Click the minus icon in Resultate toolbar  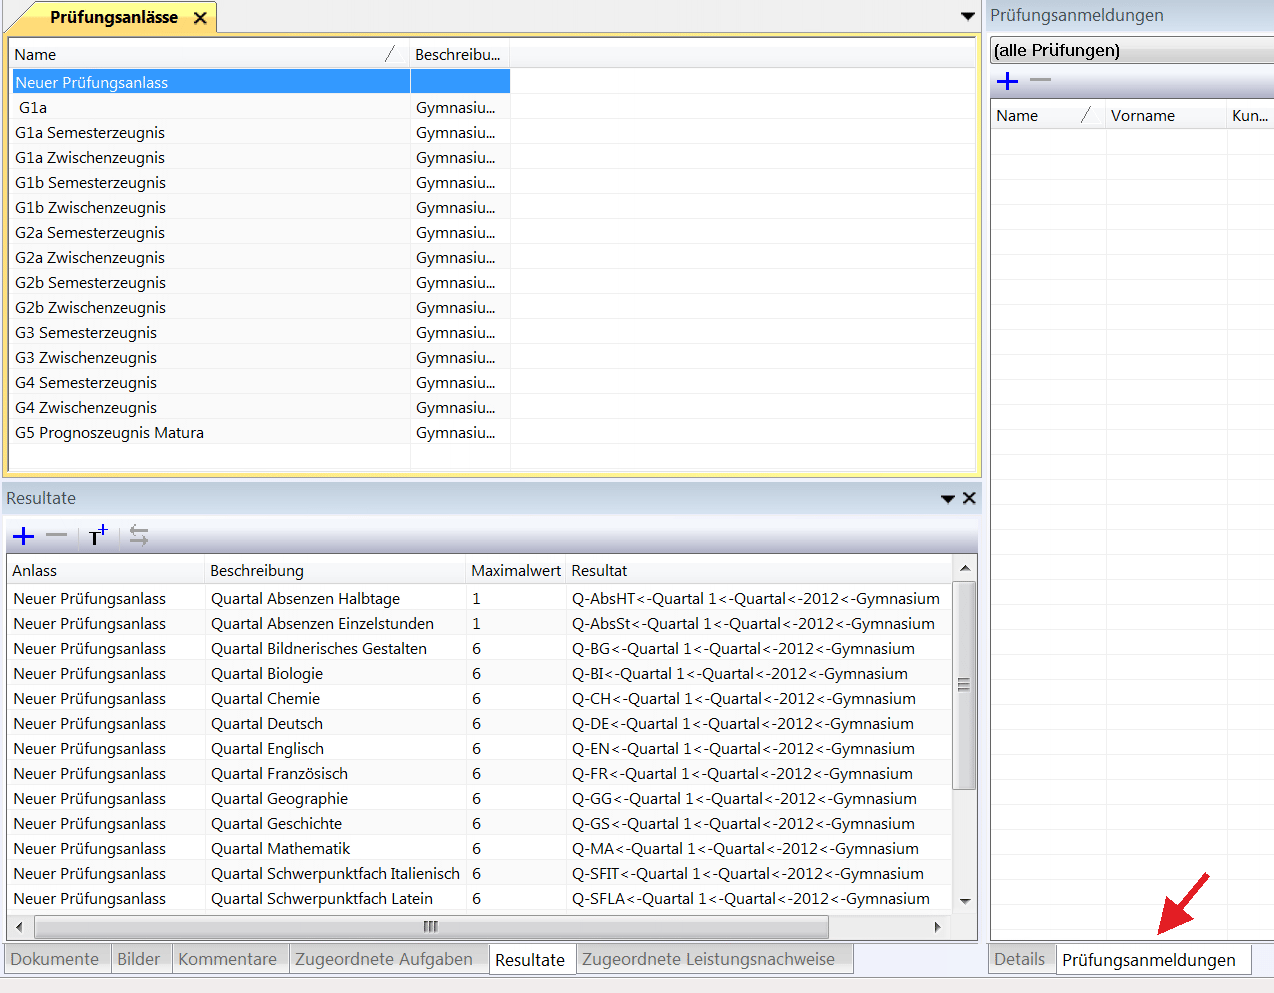(57, 536)
